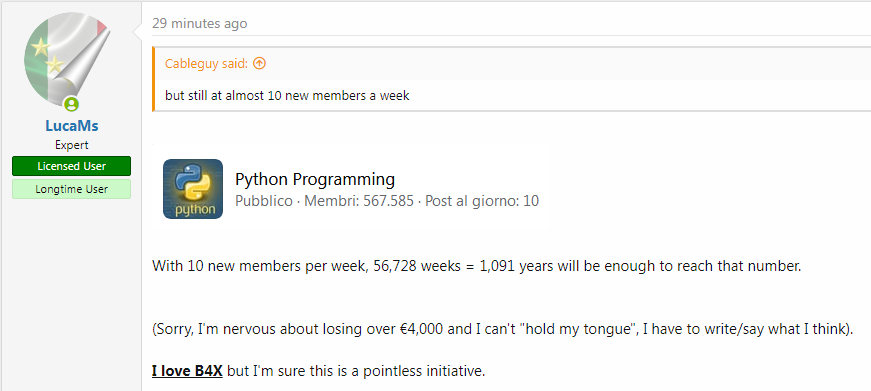Click the 'Sorry, I'm nervous' paragraph
The image size is (871, 391).
[x=503, y=329]
